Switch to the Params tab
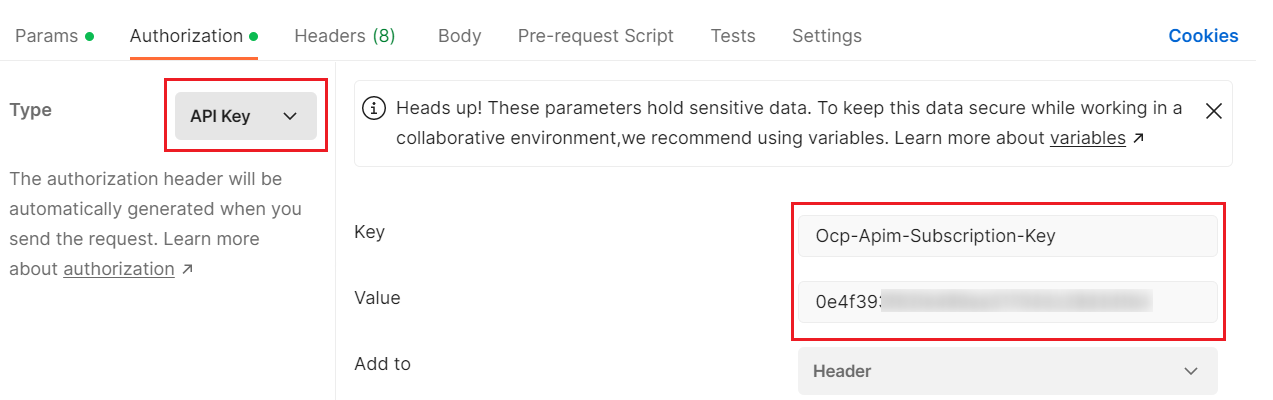Viewport: 1273px width, 400px height. point(46,36)
